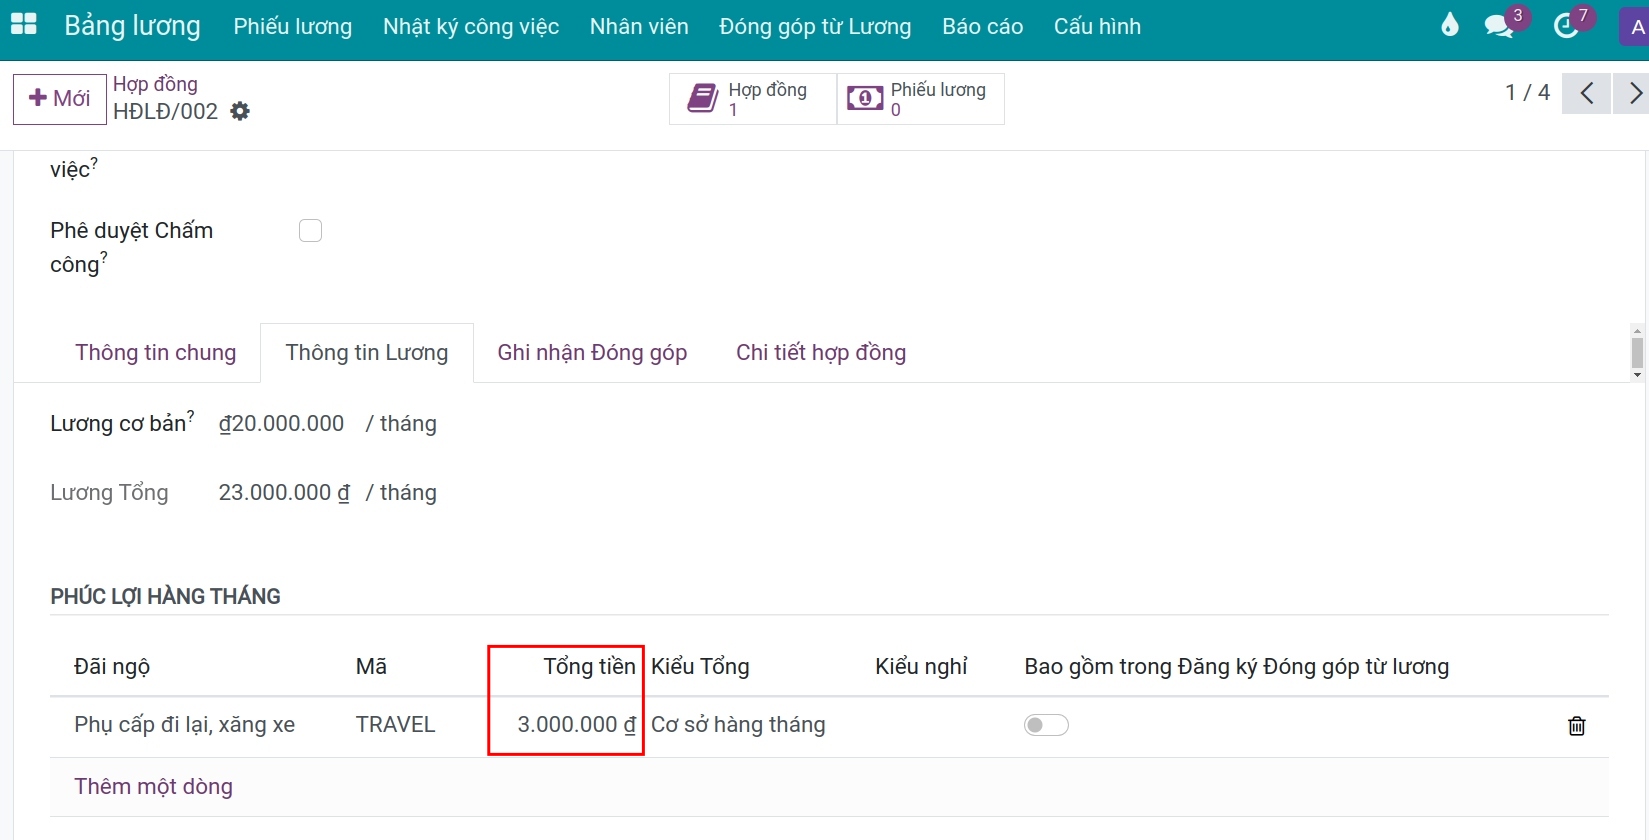Sort by the Kiểu nghỉ column header
Image resolution: width=1649 pixels, height=840 pixels.
point(921,667)
